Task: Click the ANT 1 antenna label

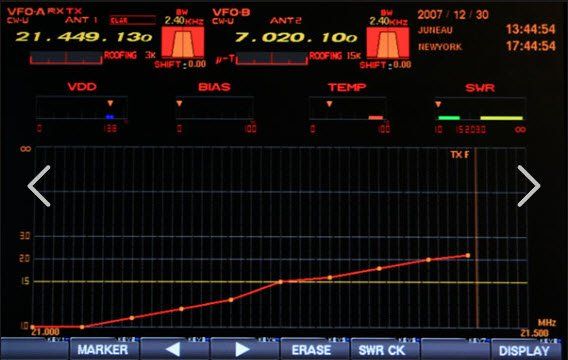Action: [82, 20]
